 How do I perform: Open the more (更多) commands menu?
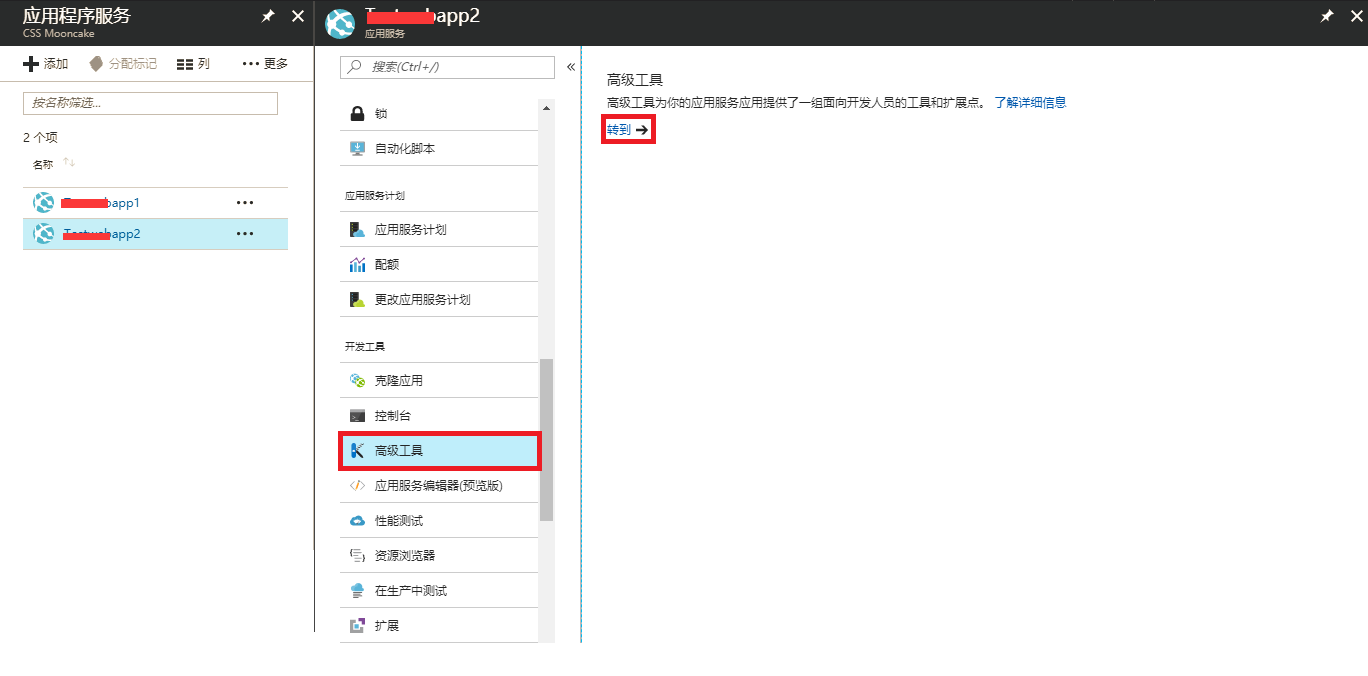[265, 64]
